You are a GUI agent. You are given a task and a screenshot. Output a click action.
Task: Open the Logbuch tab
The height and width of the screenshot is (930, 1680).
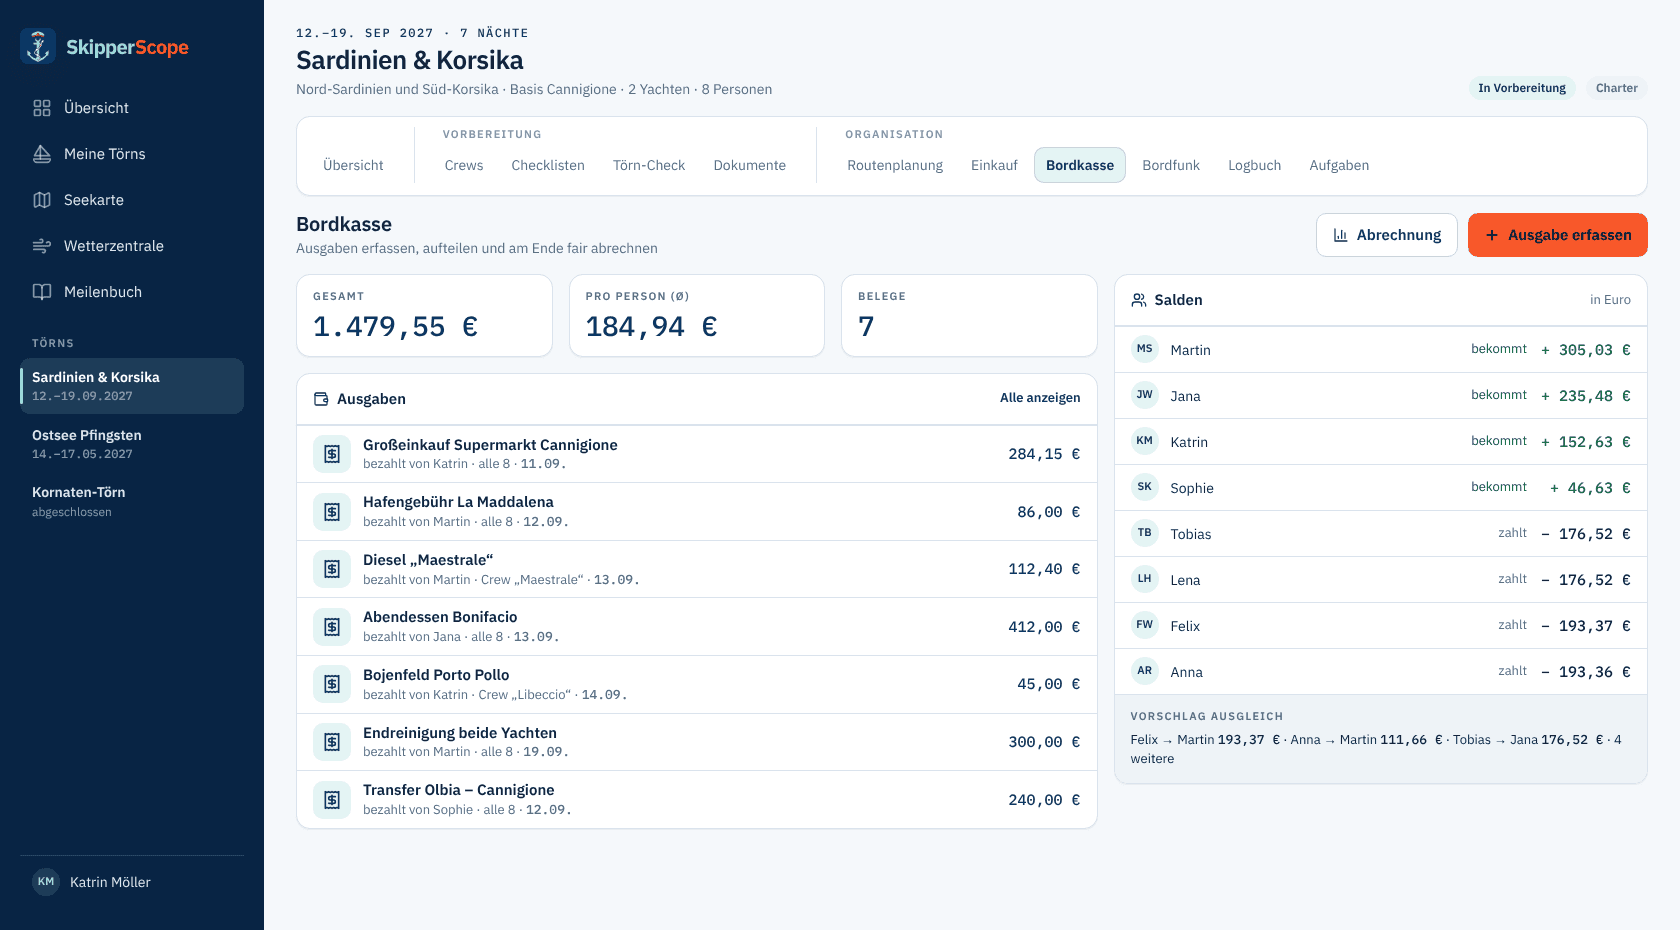1255,165
